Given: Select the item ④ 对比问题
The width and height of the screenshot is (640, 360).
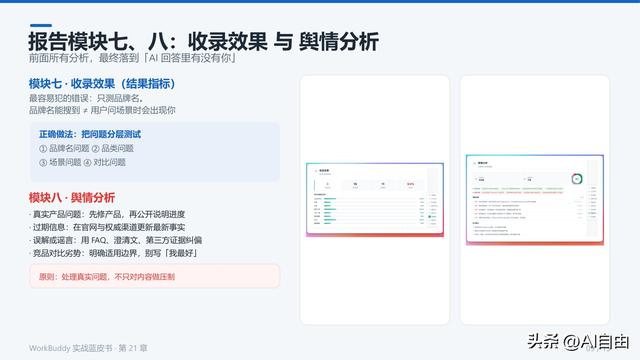Looking at the screenshot, I should click(x=104, y=162).
